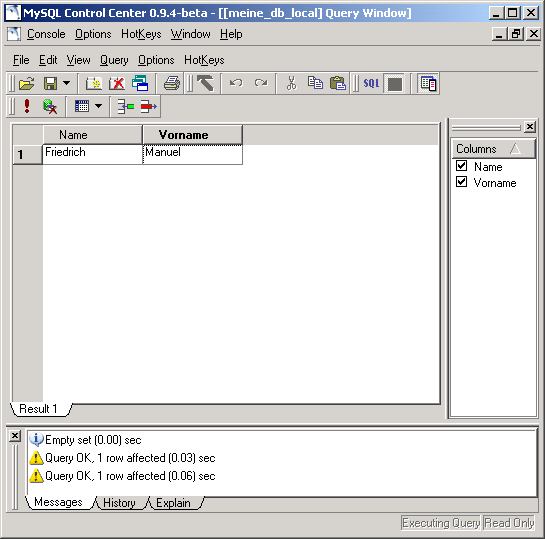The image size is (545, 539).
Task: Click the insert record green arrow icon
Action: 125,106
